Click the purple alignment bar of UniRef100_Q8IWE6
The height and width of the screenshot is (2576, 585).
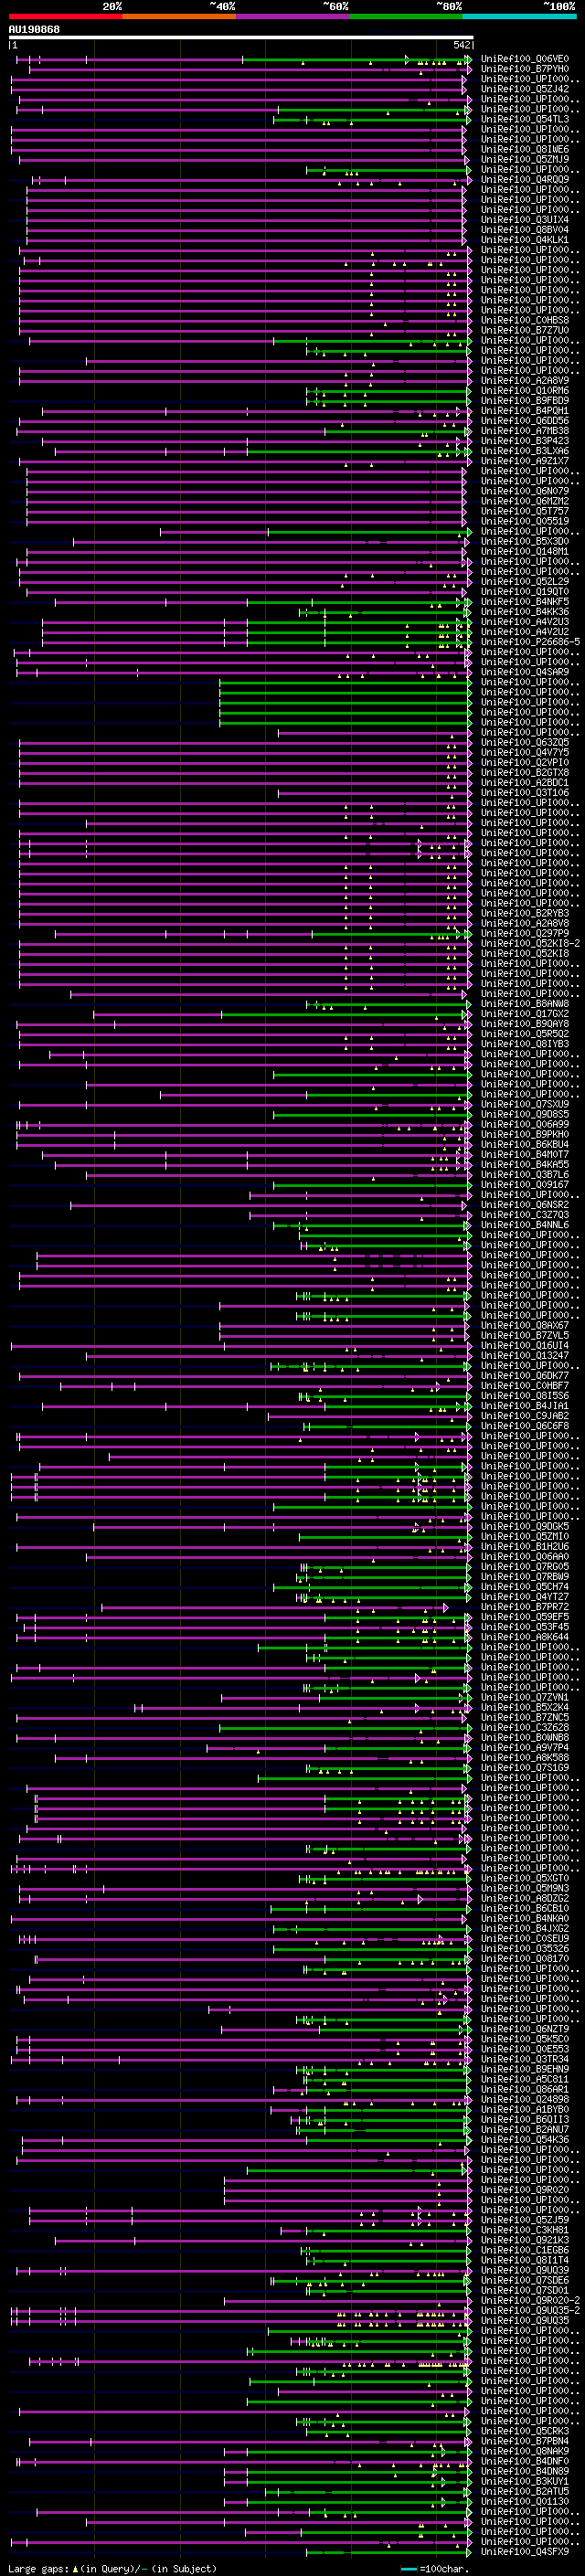[x=238, y=150]
